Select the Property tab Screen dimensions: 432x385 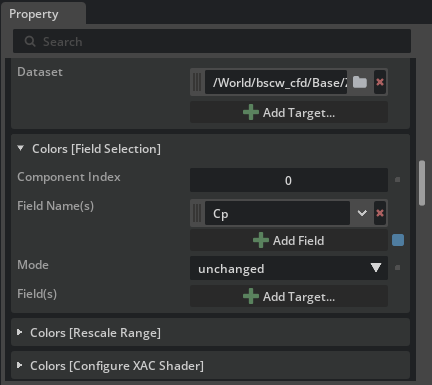click(43, 14)
